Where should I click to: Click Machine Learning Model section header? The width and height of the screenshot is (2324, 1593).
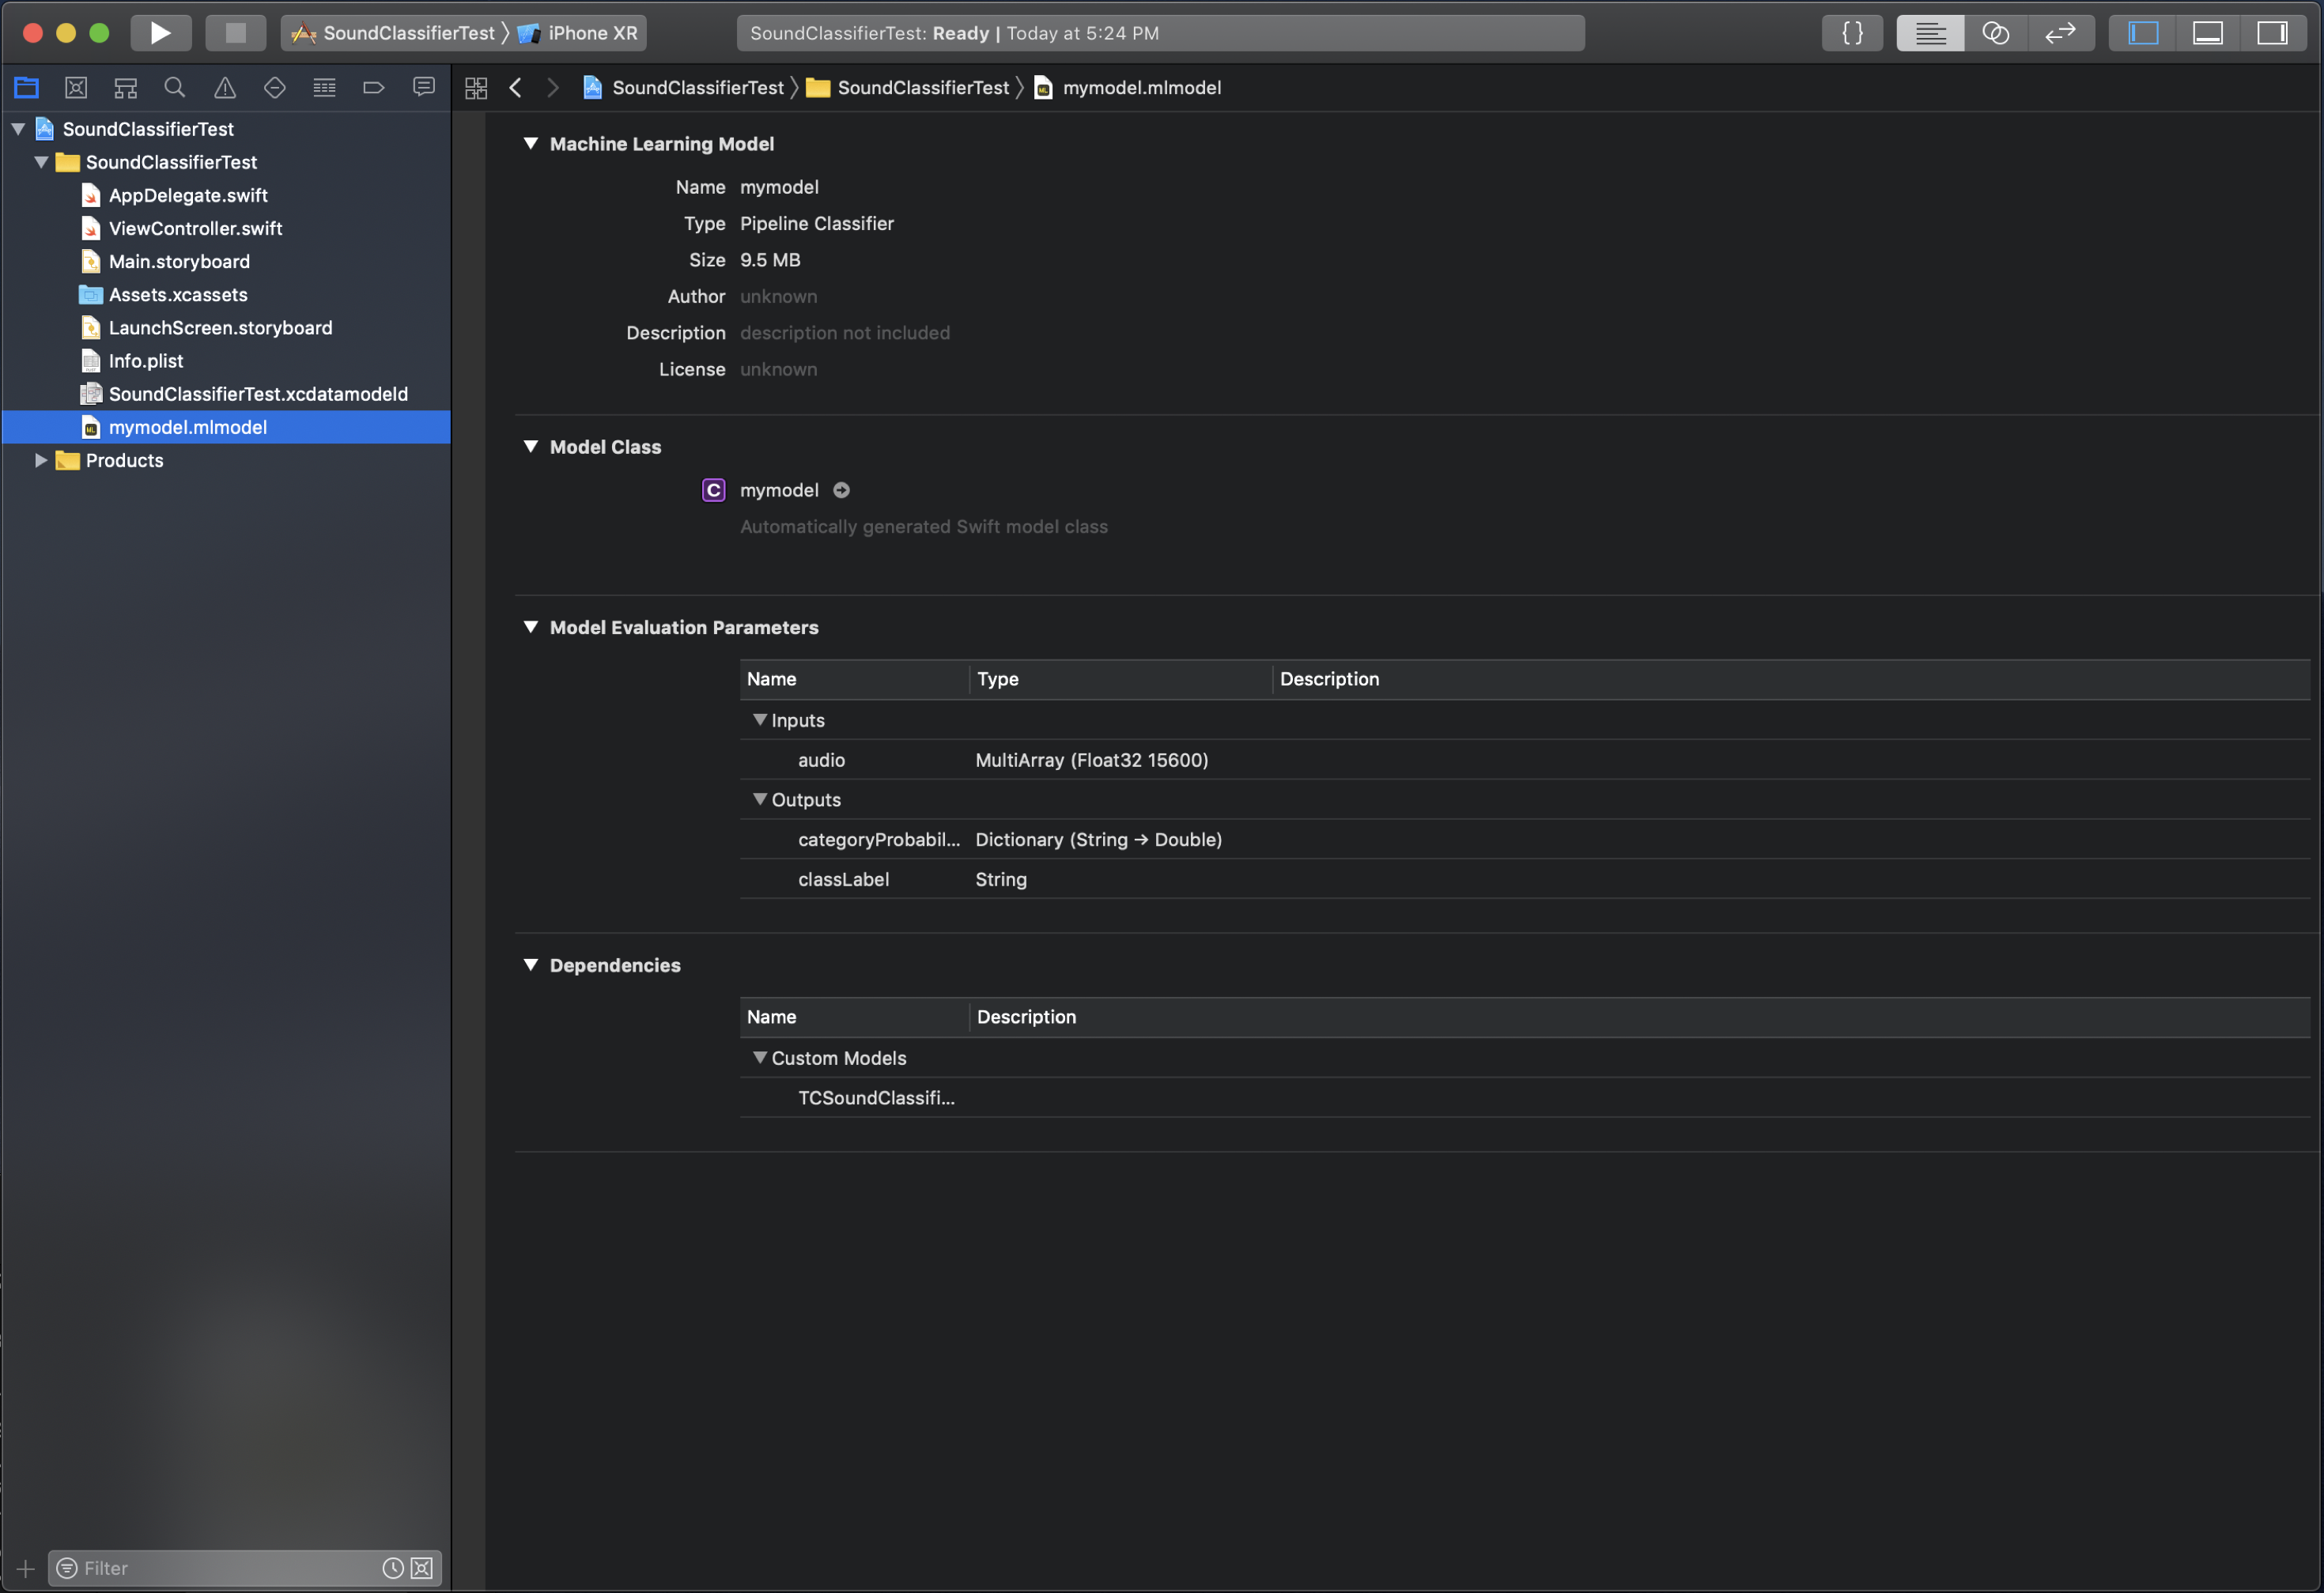[x=660, y=143]
